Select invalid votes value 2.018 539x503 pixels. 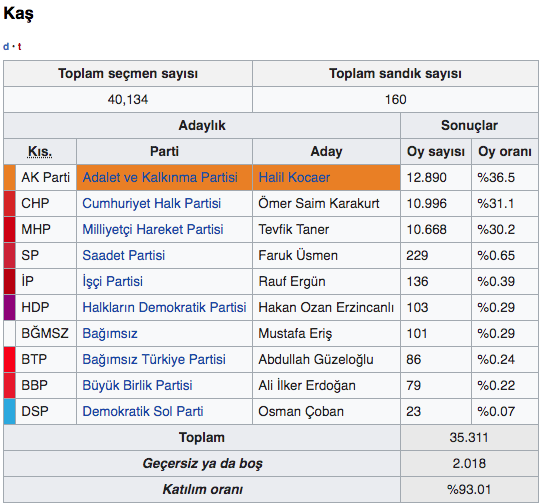pyautogui.click(x=469, y=463)
